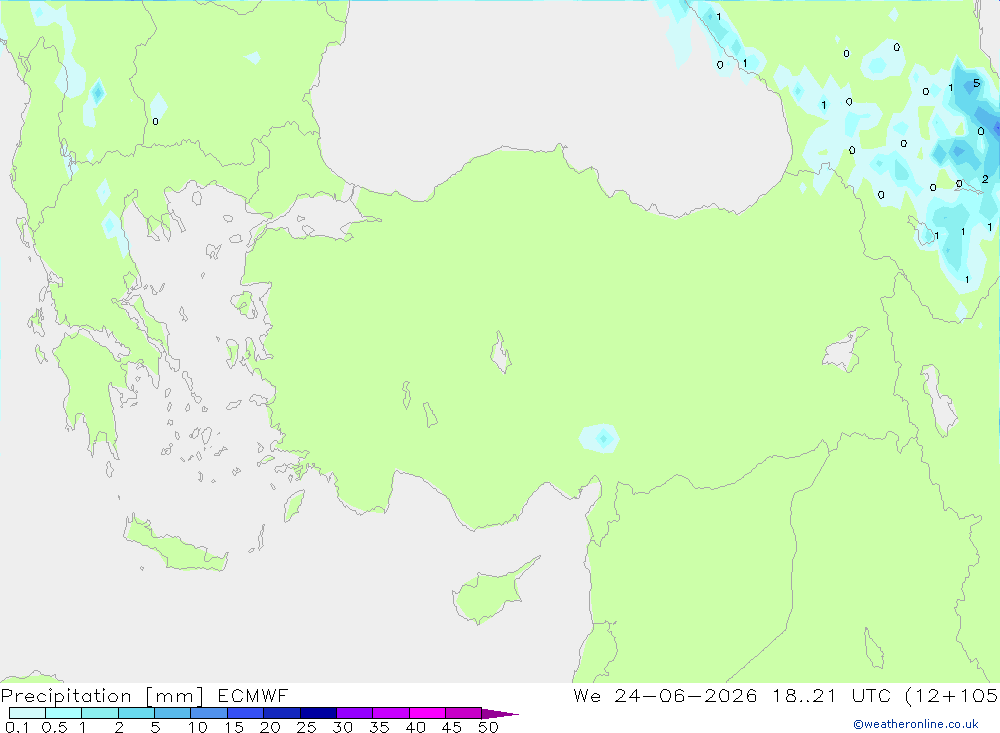Click the legend tick label '0.5'
Screen dimensions: 1000x733
(54, 727)
